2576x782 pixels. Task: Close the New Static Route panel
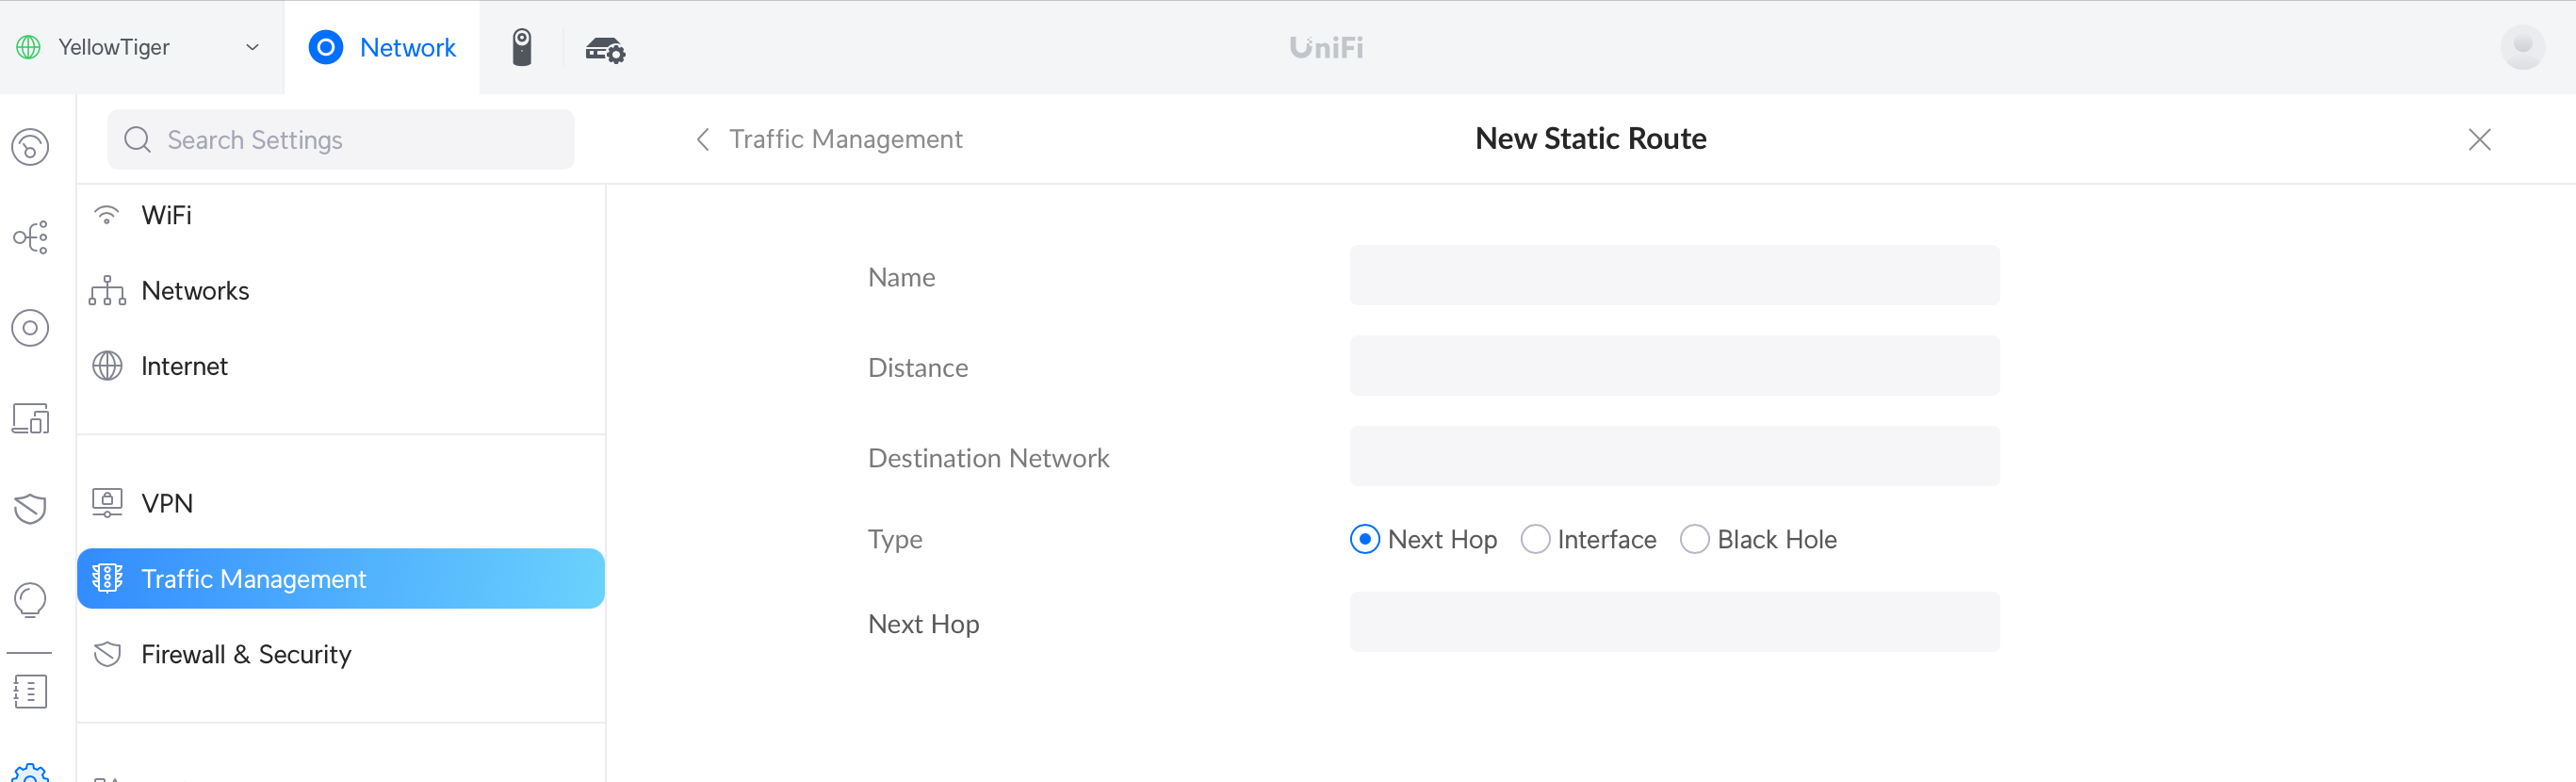(x=2479, y=139)
